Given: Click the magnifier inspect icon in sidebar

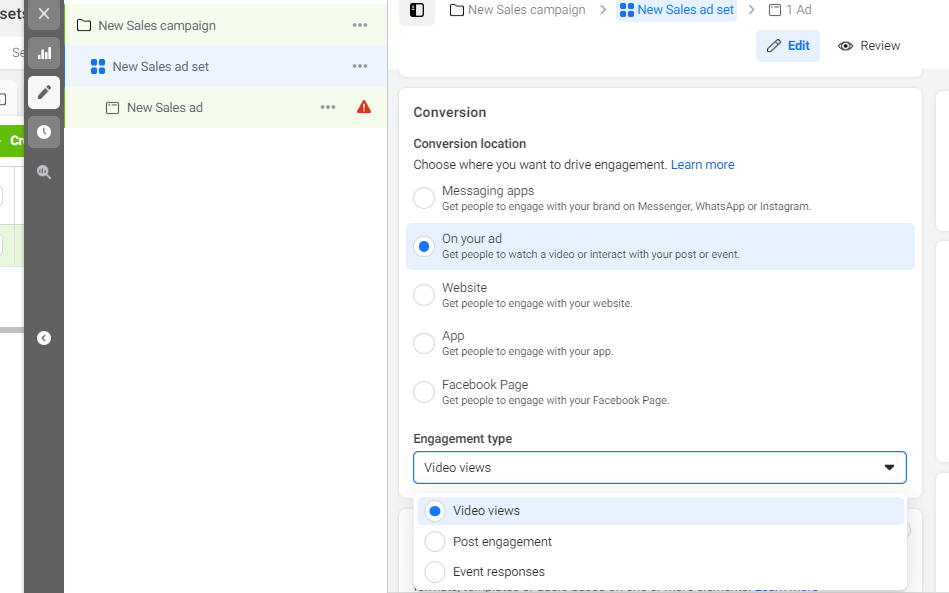Looking at the screenshot, I should (x=44, y=172).
